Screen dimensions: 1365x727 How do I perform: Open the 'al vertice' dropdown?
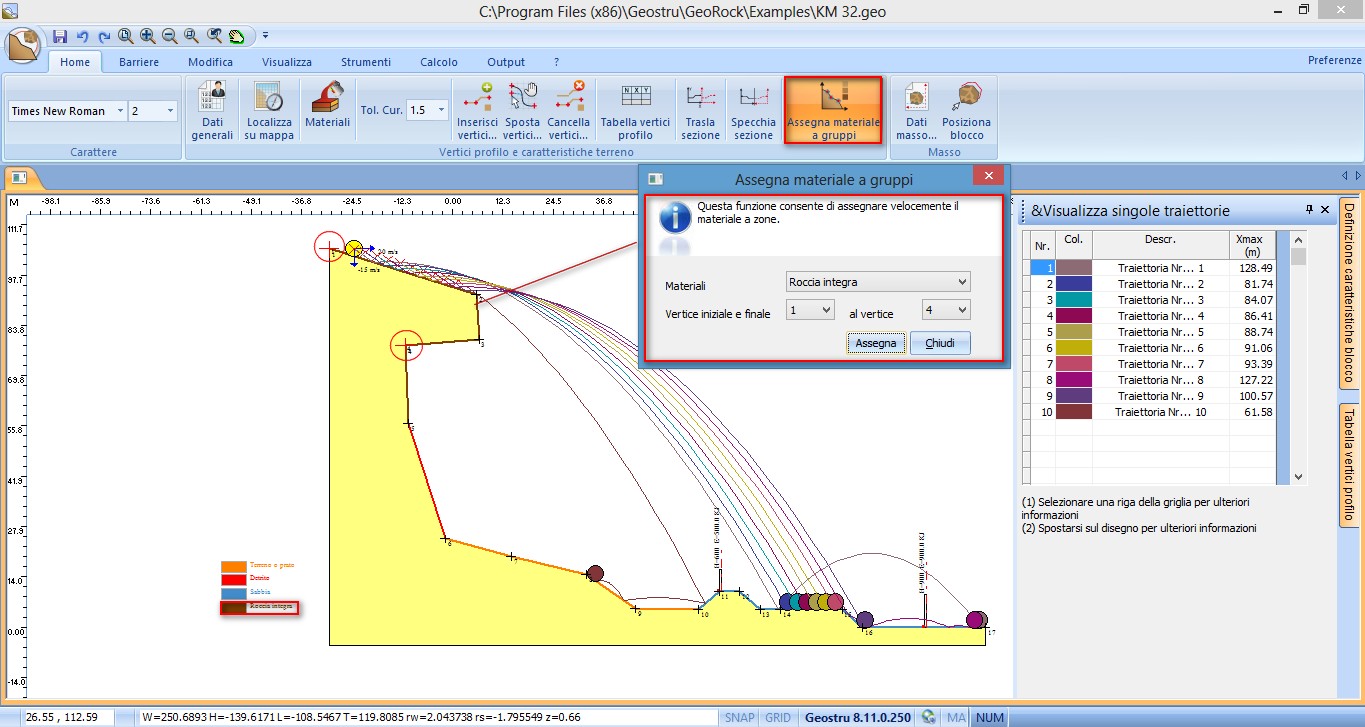coord(945,311)
